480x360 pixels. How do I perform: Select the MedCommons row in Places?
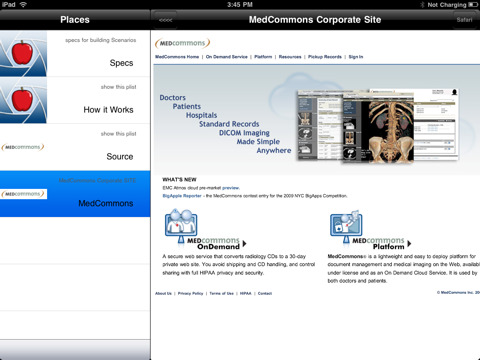point(75,194)
